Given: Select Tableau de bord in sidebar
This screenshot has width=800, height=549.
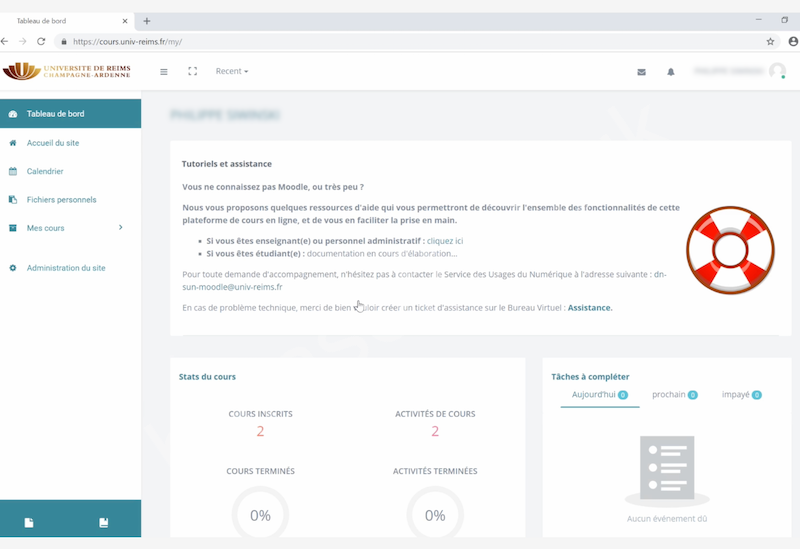Looking at the screenshot, I should tap(70, 113).
